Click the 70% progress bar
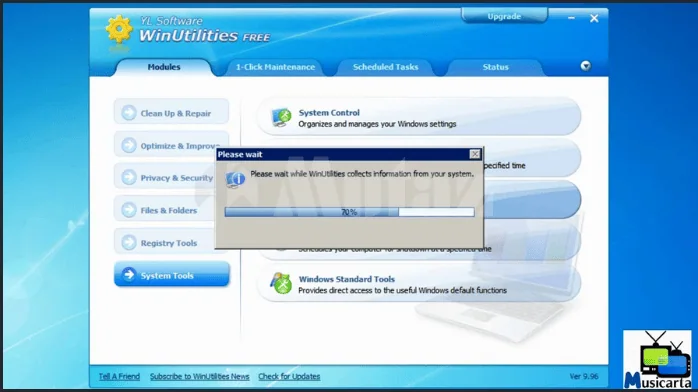The image size is (698, 392). click(x=349, y=212)
